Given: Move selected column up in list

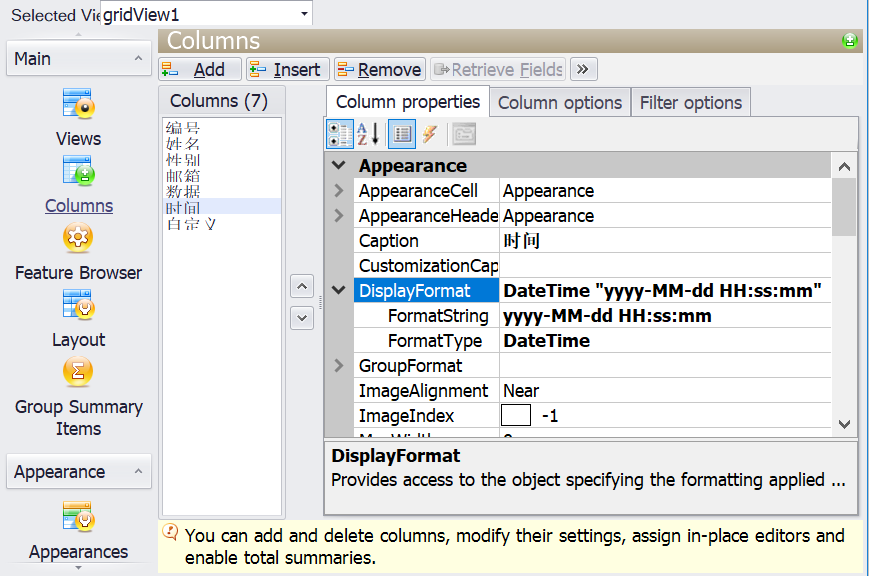Looking at the screenshot, I should pyautogui.click(x=302, y=287).
